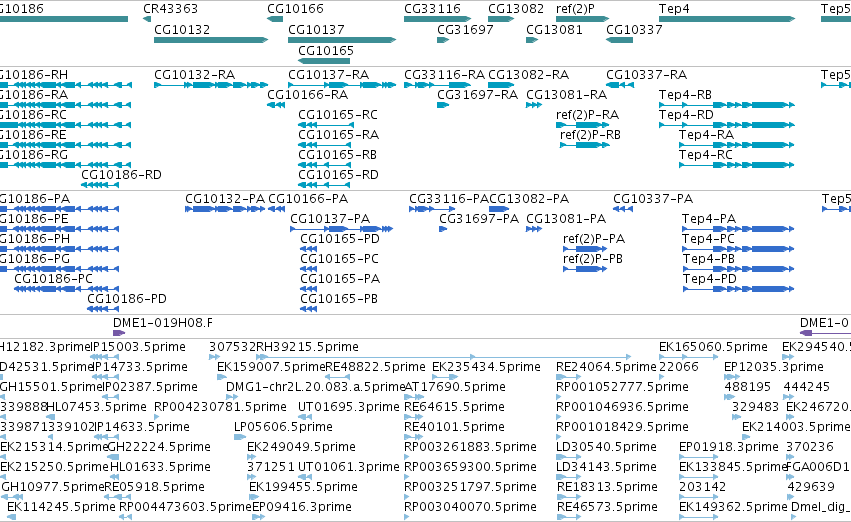
Task: Open protein ref(2)P-PA
Action: [x=585, y=249]
